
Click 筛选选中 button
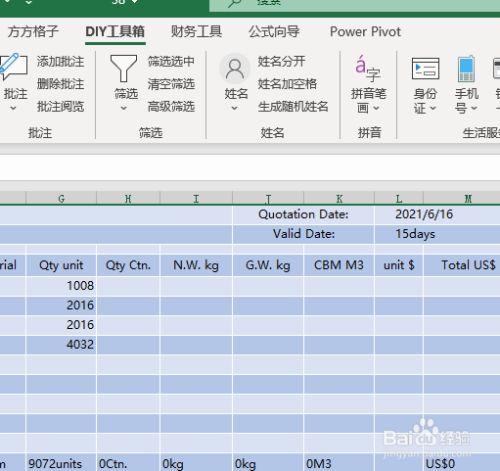pyautogui.click(x=171, y=62)
